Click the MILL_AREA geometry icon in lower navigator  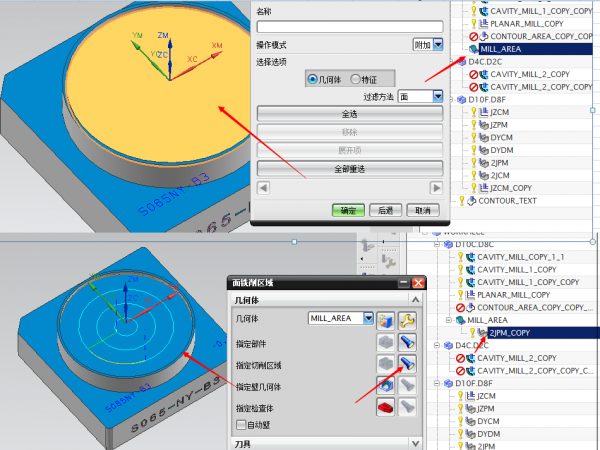(x=460, y=320)
